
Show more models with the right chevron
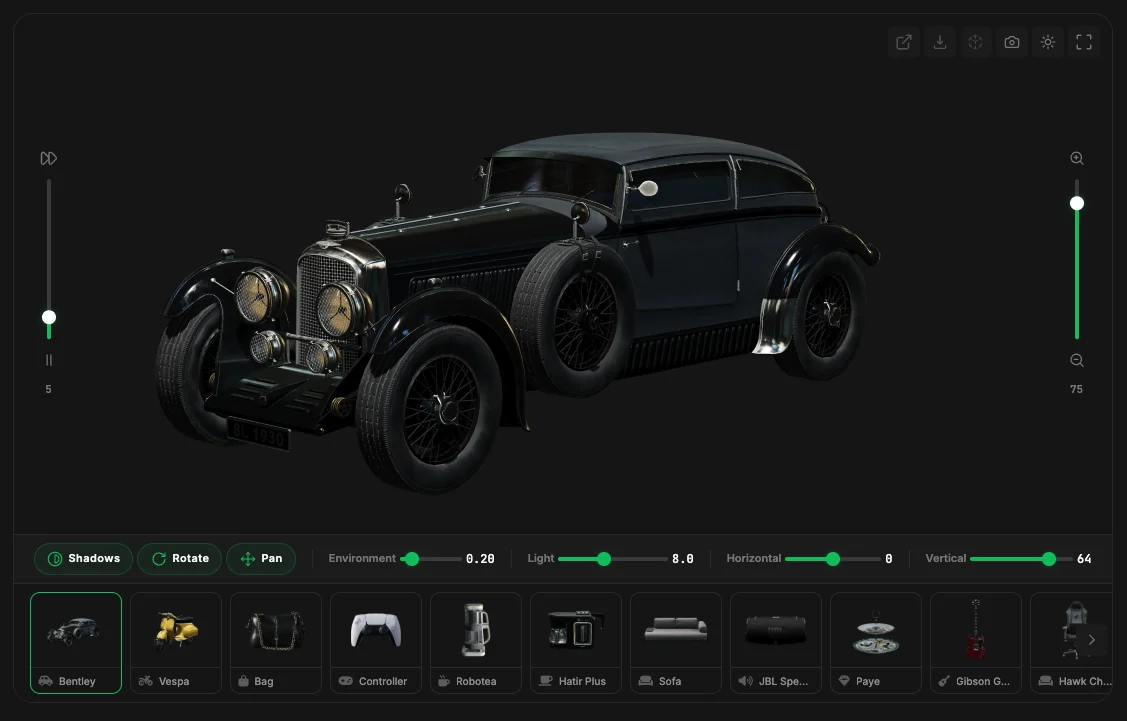click(1092, 640)
